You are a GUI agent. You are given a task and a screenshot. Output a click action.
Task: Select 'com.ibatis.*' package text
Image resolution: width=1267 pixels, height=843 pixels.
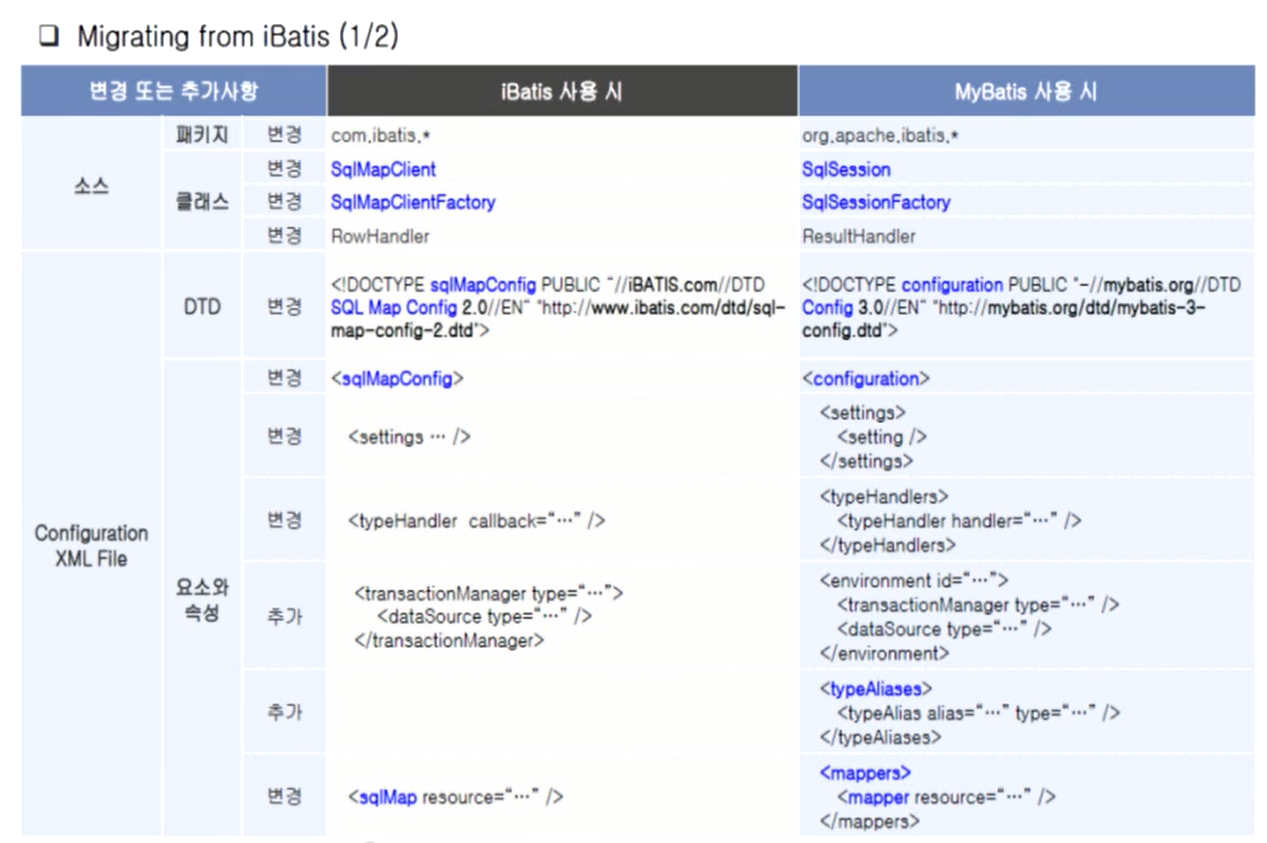(x=379, y=135)
